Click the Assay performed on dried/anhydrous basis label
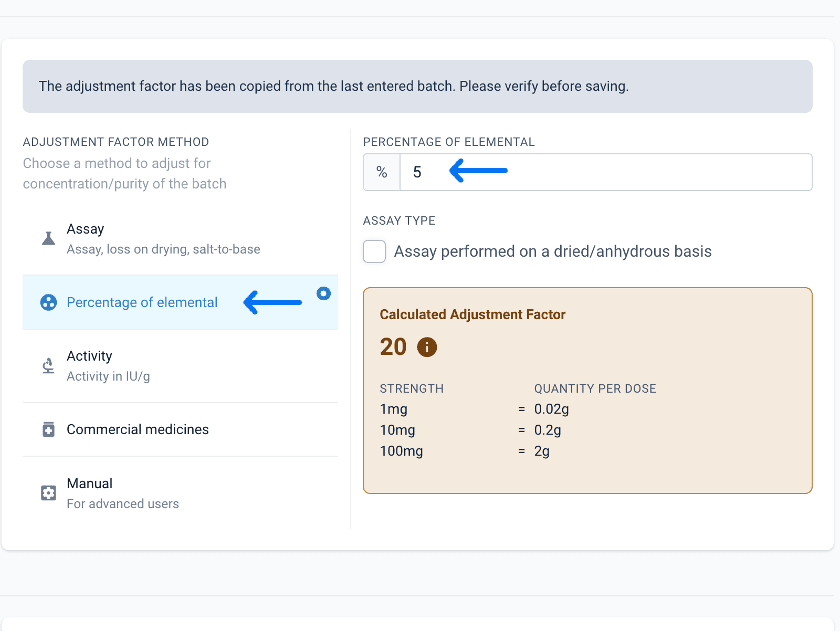840x632 pixels. point(553,252)
